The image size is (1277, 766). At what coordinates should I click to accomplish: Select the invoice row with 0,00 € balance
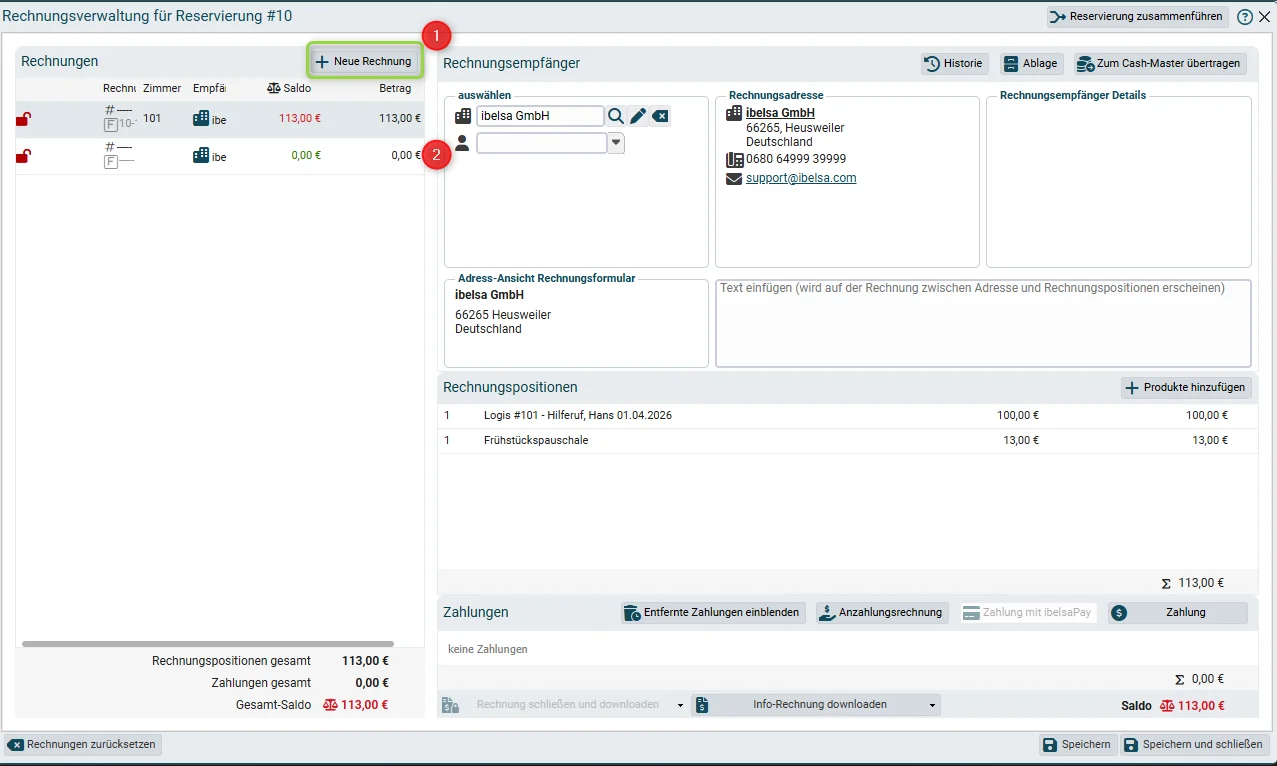tap(219, 156)
